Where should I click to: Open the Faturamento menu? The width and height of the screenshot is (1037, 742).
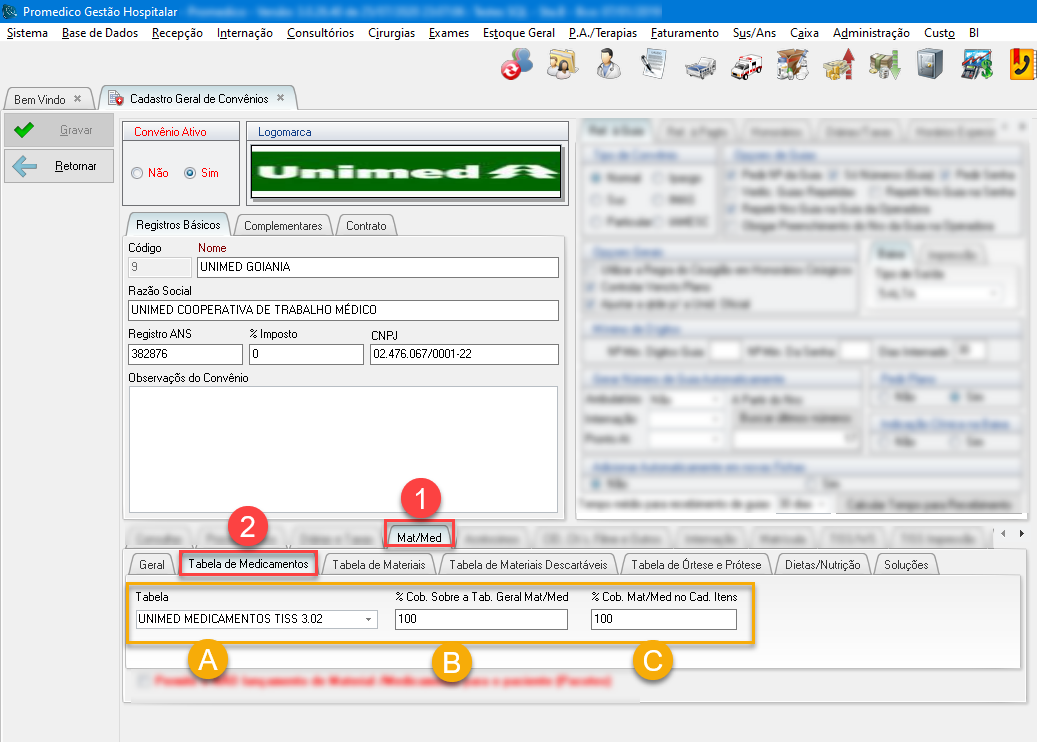coord(684,33)
